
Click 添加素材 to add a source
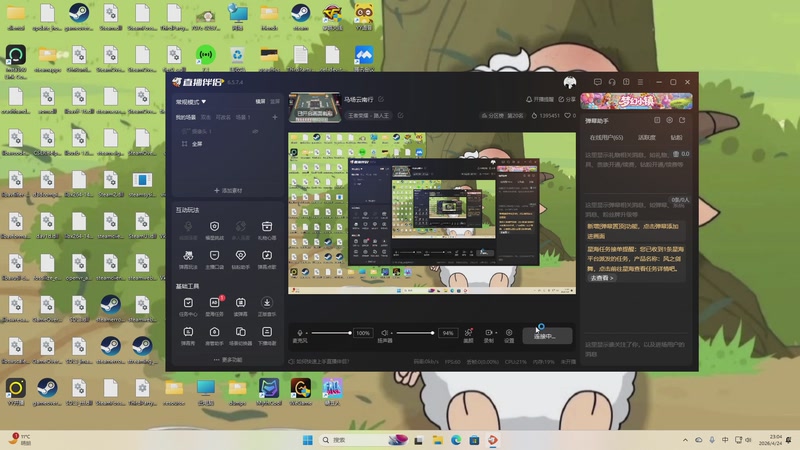228,190
